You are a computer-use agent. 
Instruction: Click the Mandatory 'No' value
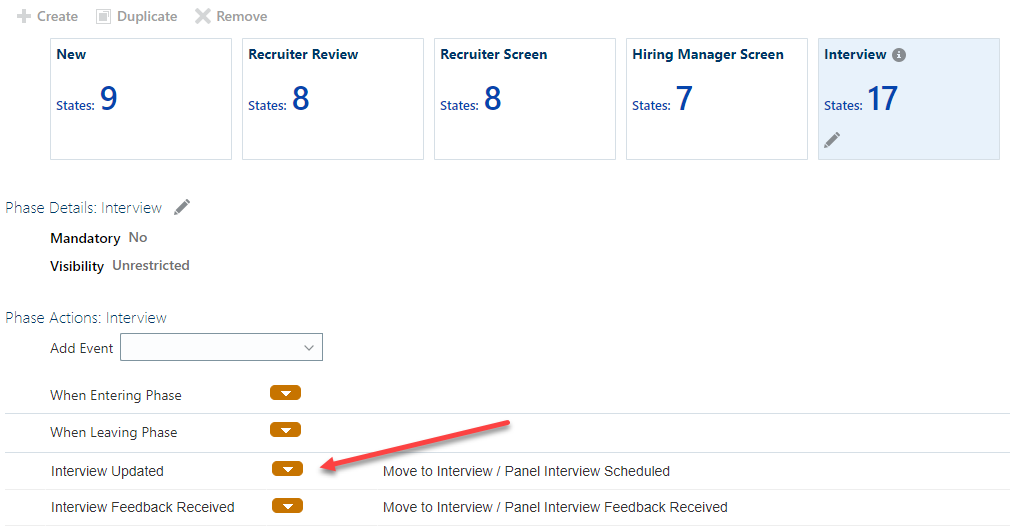click(x=138, y=238)
